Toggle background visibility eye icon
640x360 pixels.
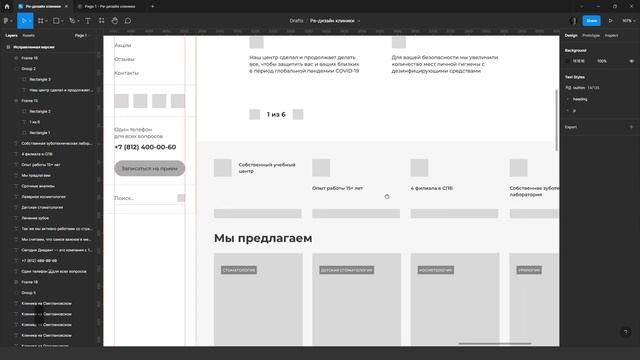[x=631, y=61]
